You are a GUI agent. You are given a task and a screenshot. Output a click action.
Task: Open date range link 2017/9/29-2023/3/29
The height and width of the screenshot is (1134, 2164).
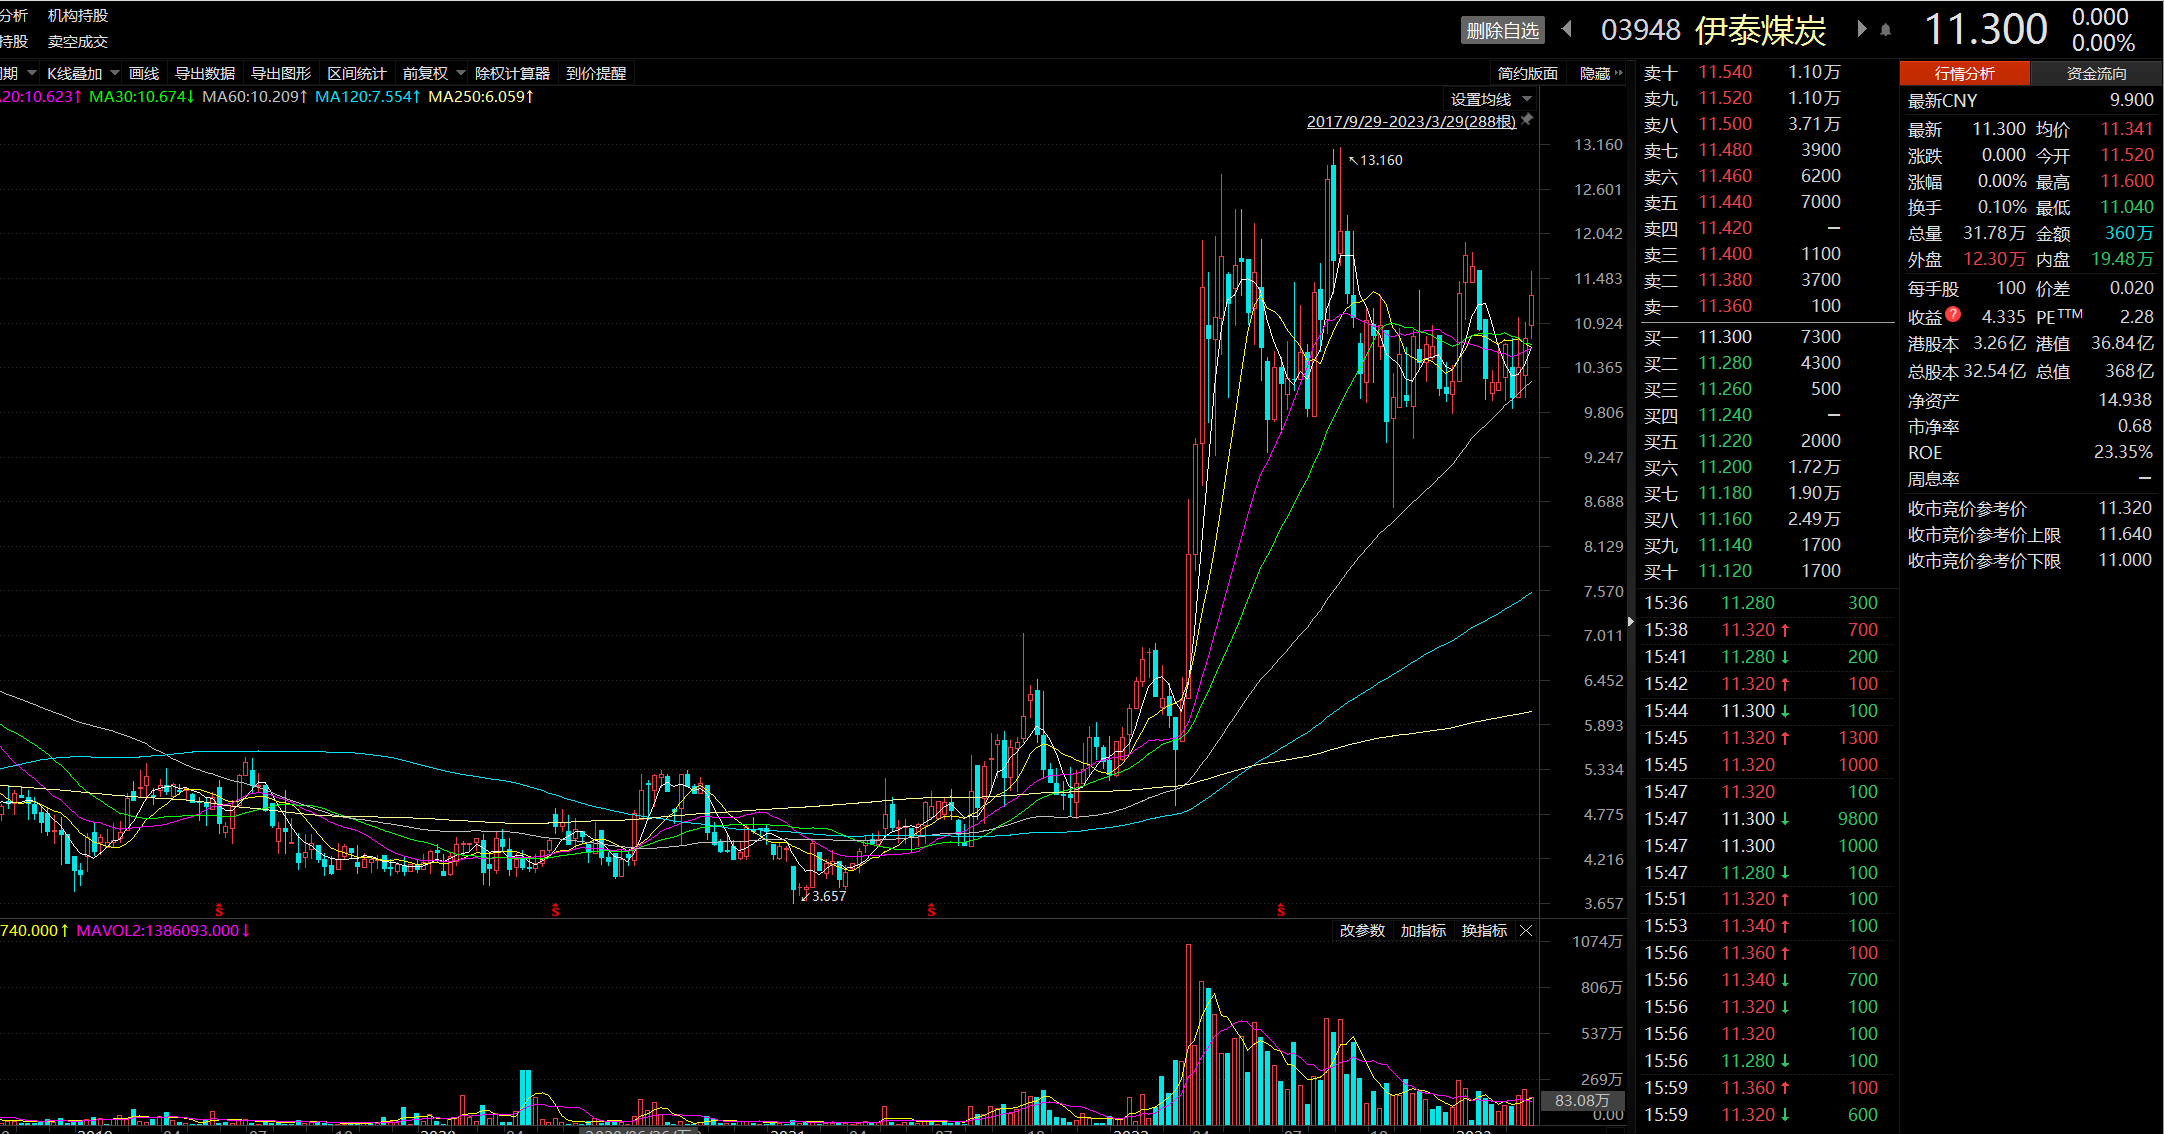[1411, 121]
